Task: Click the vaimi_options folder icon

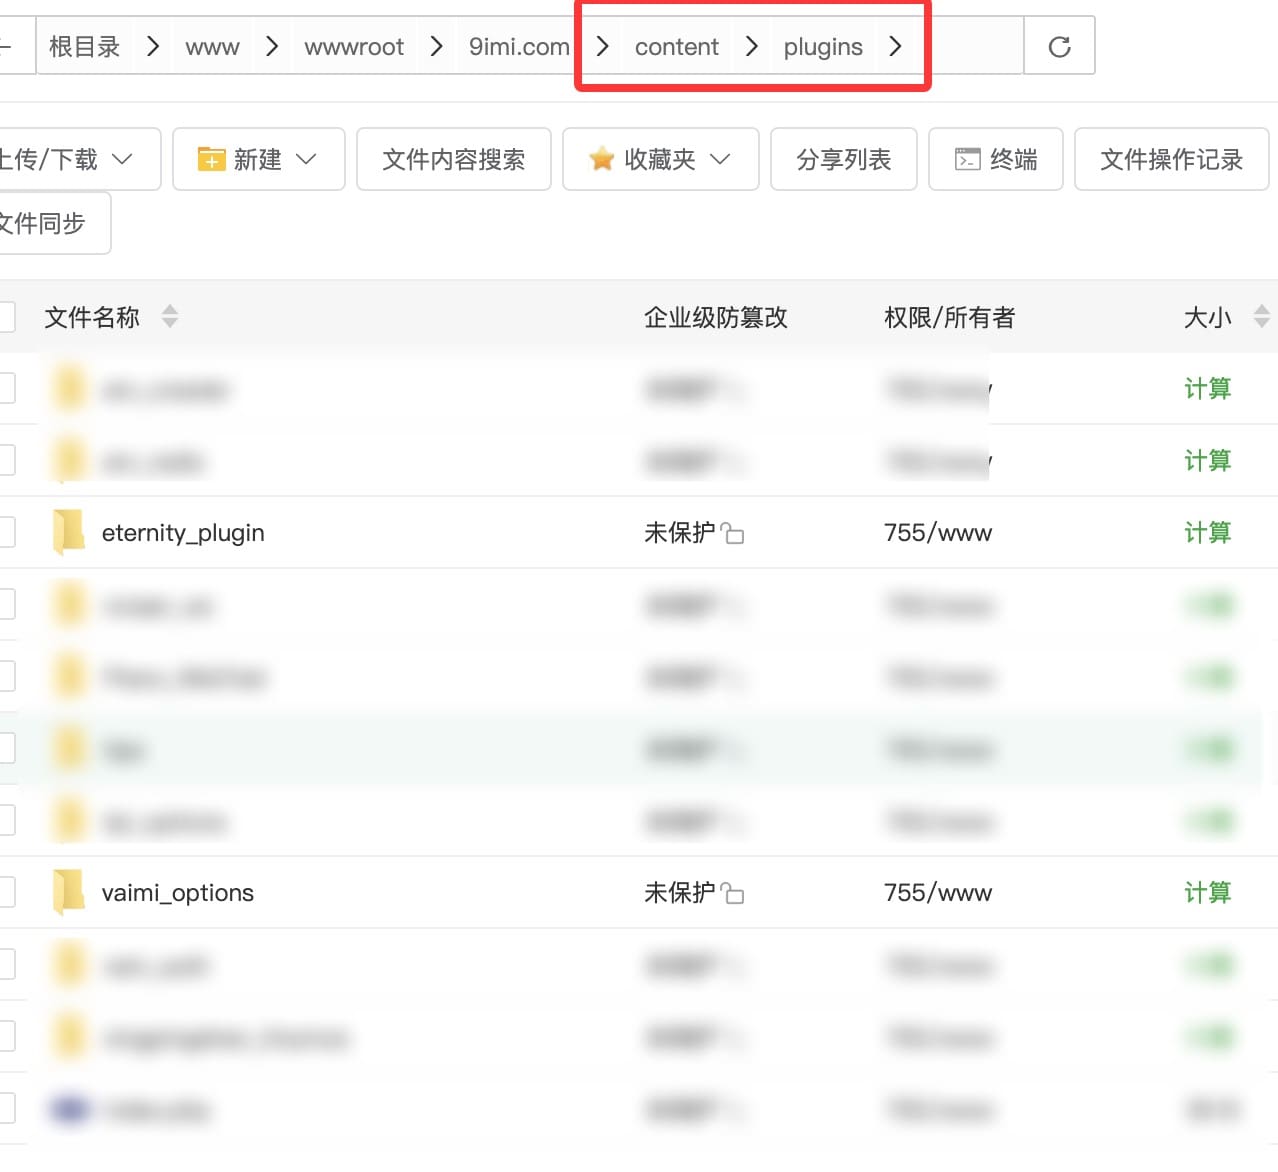Action: click(x=68, y=892)
